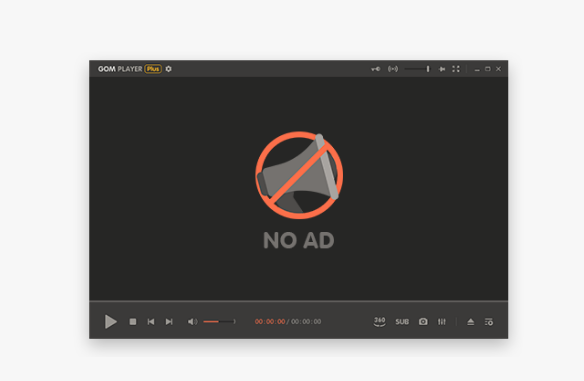Click the GOM PLAYER Plus logo
This screenshot has width=584, height=381.
[130, 69]
